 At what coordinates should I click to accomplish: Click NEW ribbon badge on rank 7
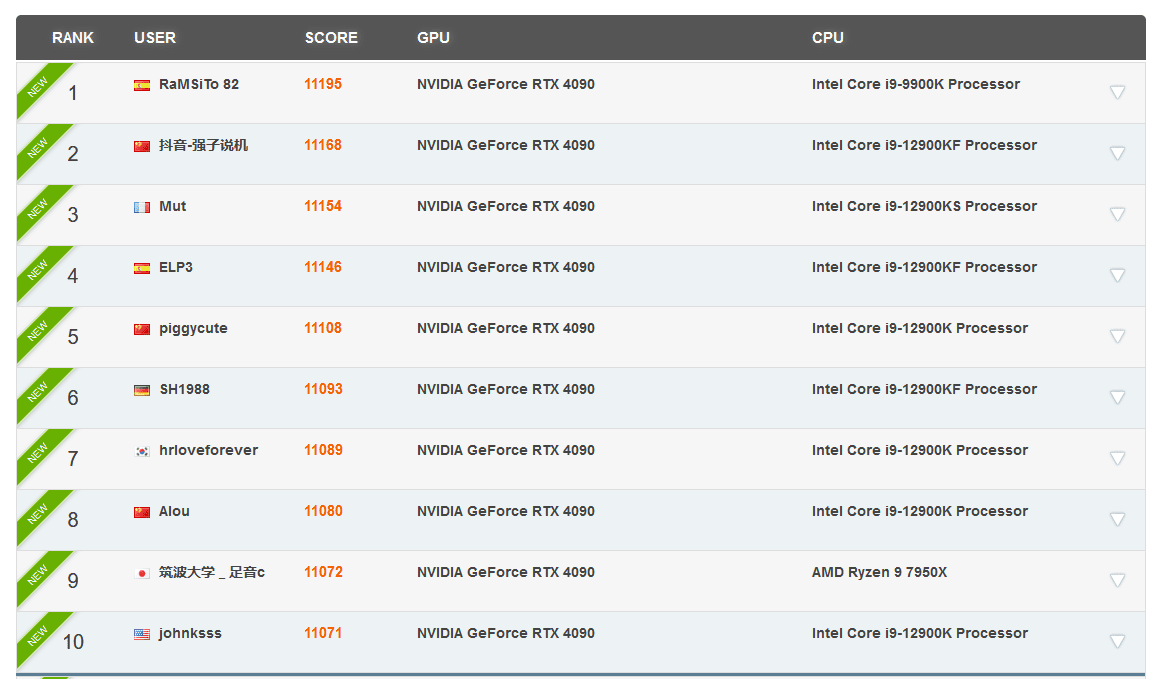click(39, 453)
